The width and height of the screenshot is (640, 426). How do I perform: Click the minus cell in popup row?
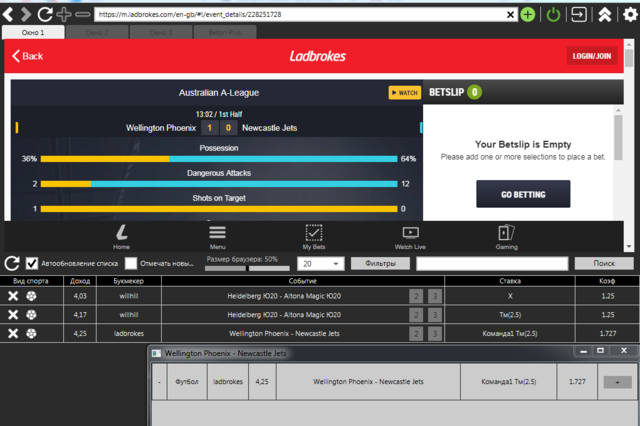click(x=159, y=382)
